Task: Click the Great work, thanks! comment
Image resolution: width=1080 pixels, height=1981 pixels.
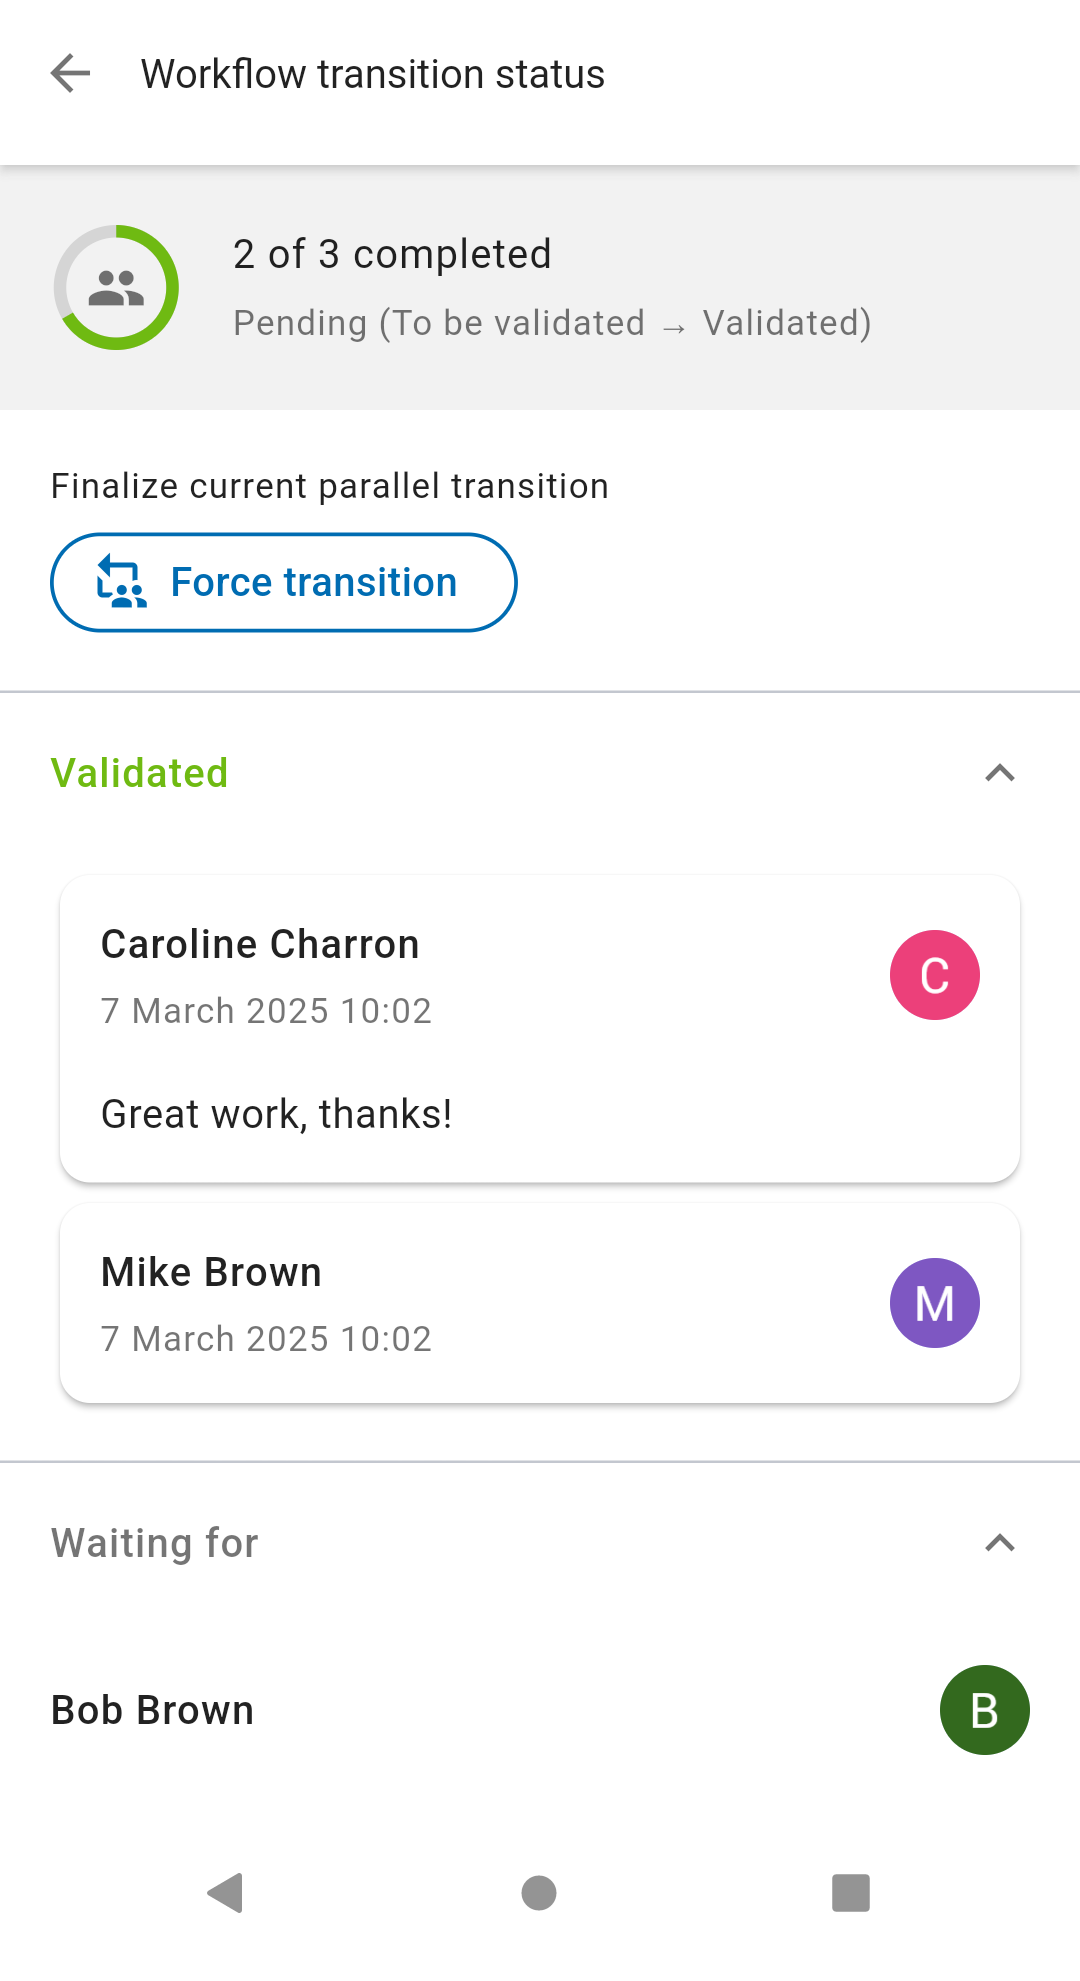Action: click(277, 1114)
